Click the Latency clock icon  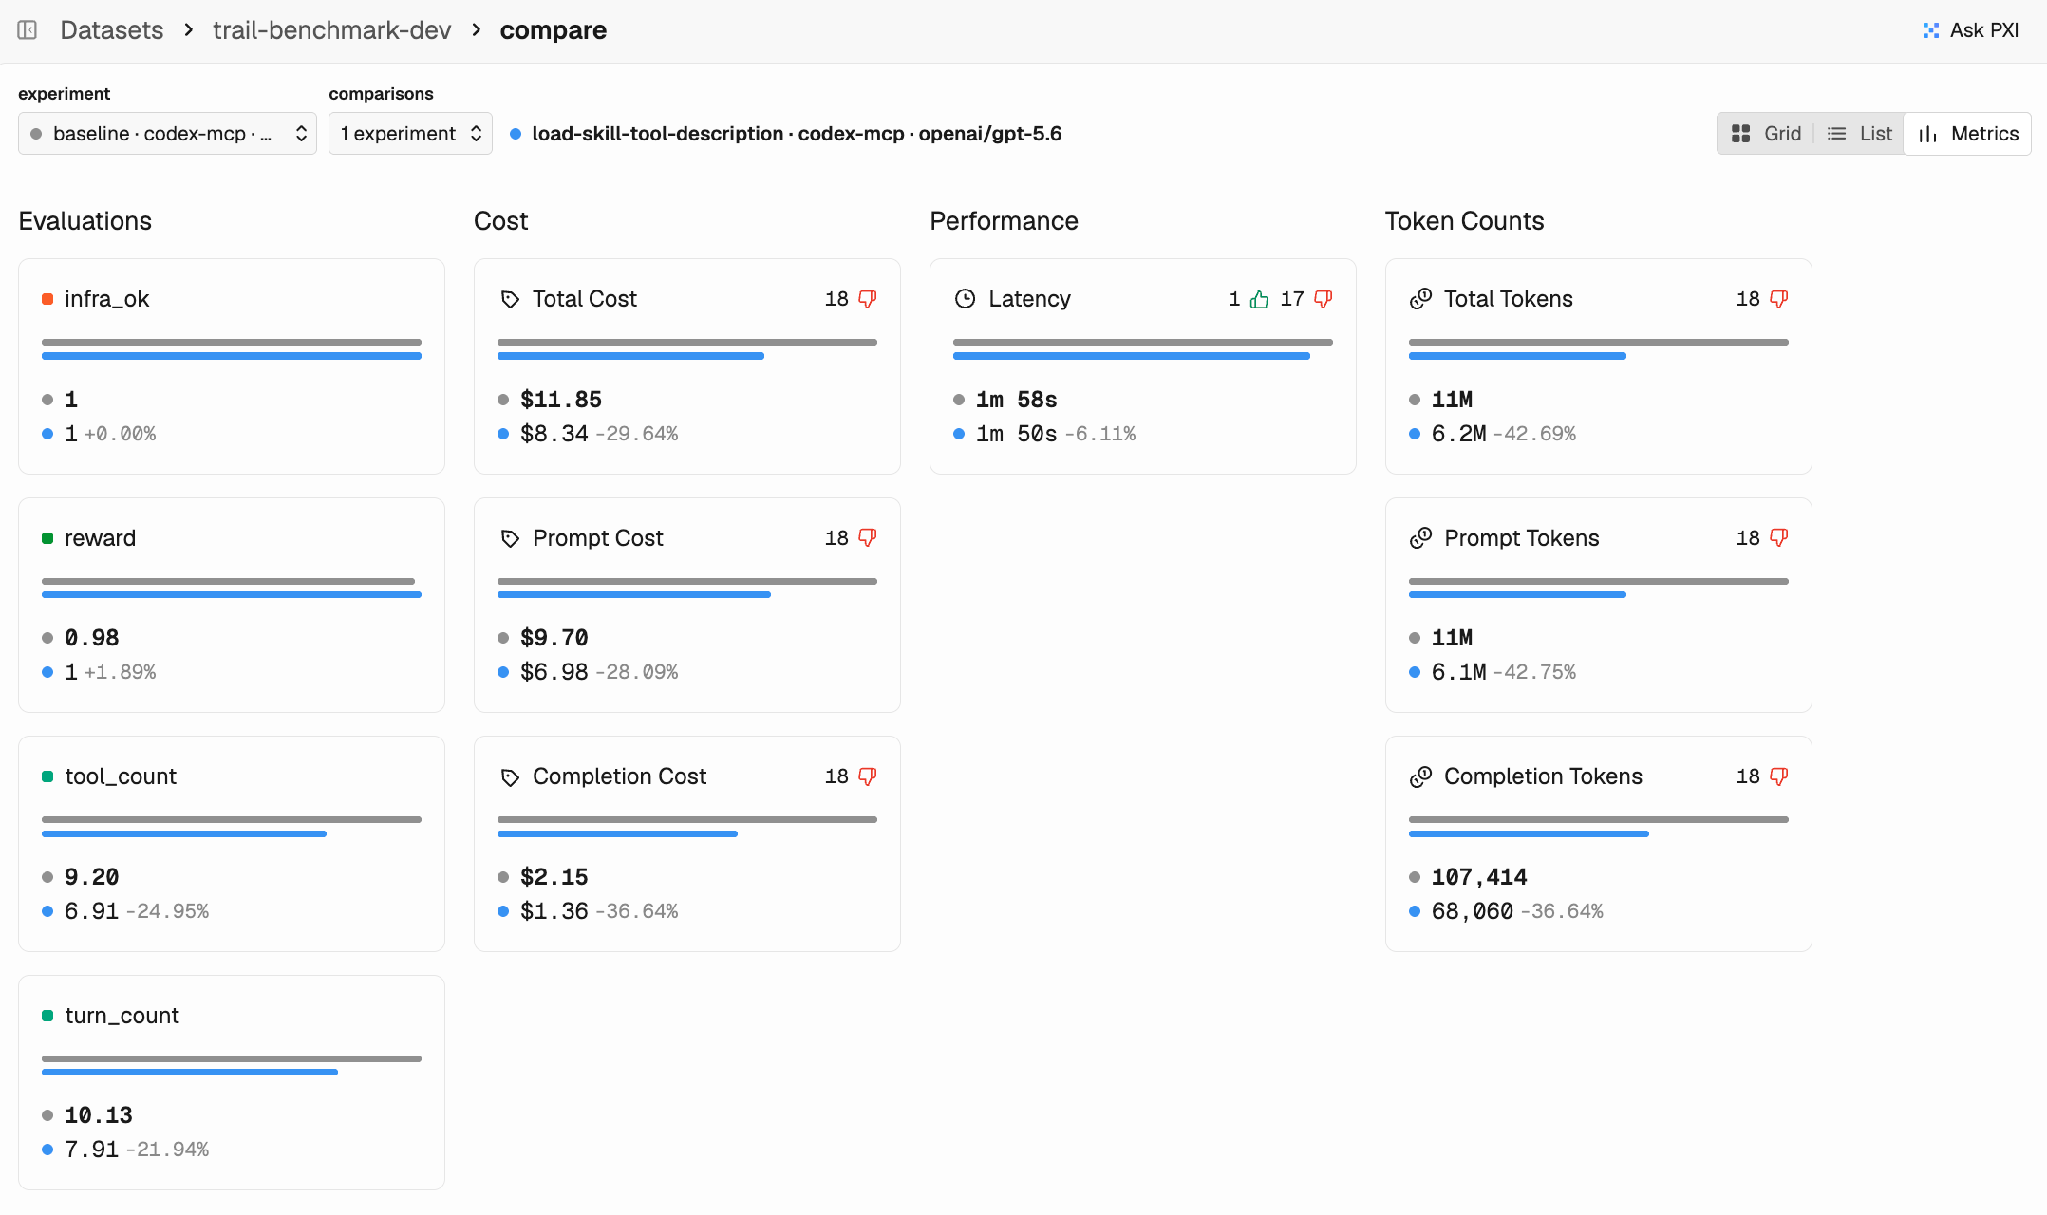click(x=965, y=299)
